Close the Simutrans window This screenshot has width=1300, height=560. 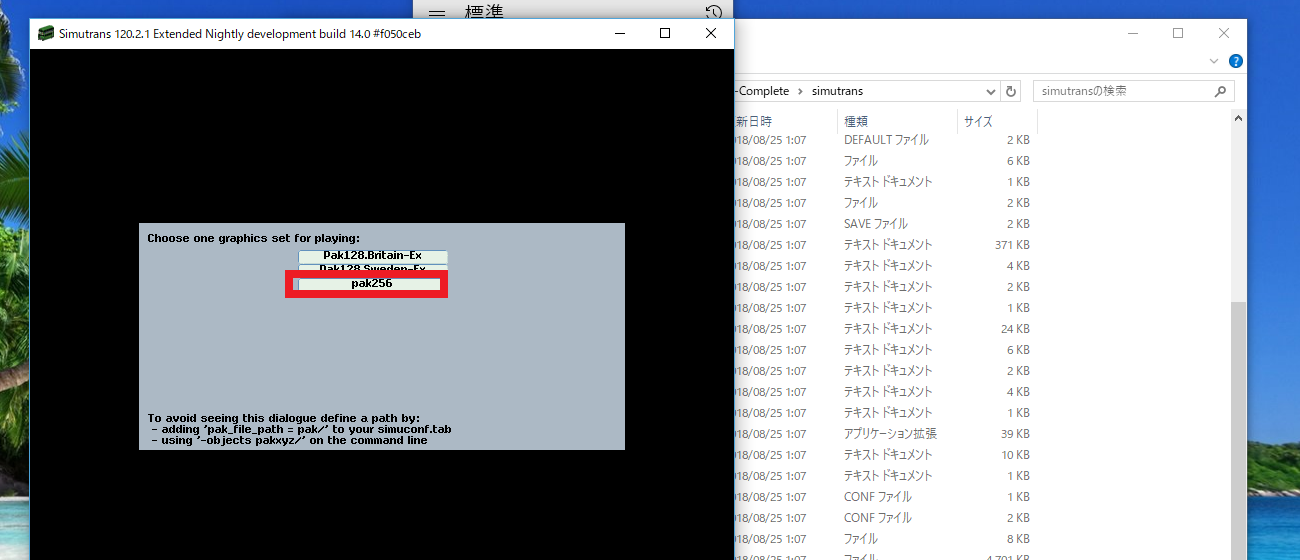(x=711, y=33)
